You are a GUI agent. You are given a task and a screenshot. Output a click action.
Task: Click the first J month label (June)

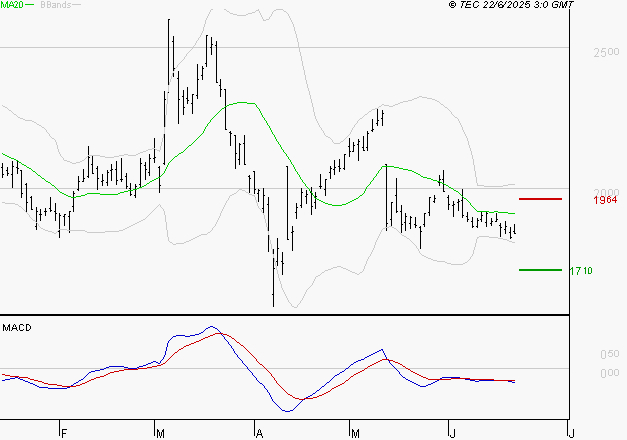pyautogui.click(x=453, y=434)
